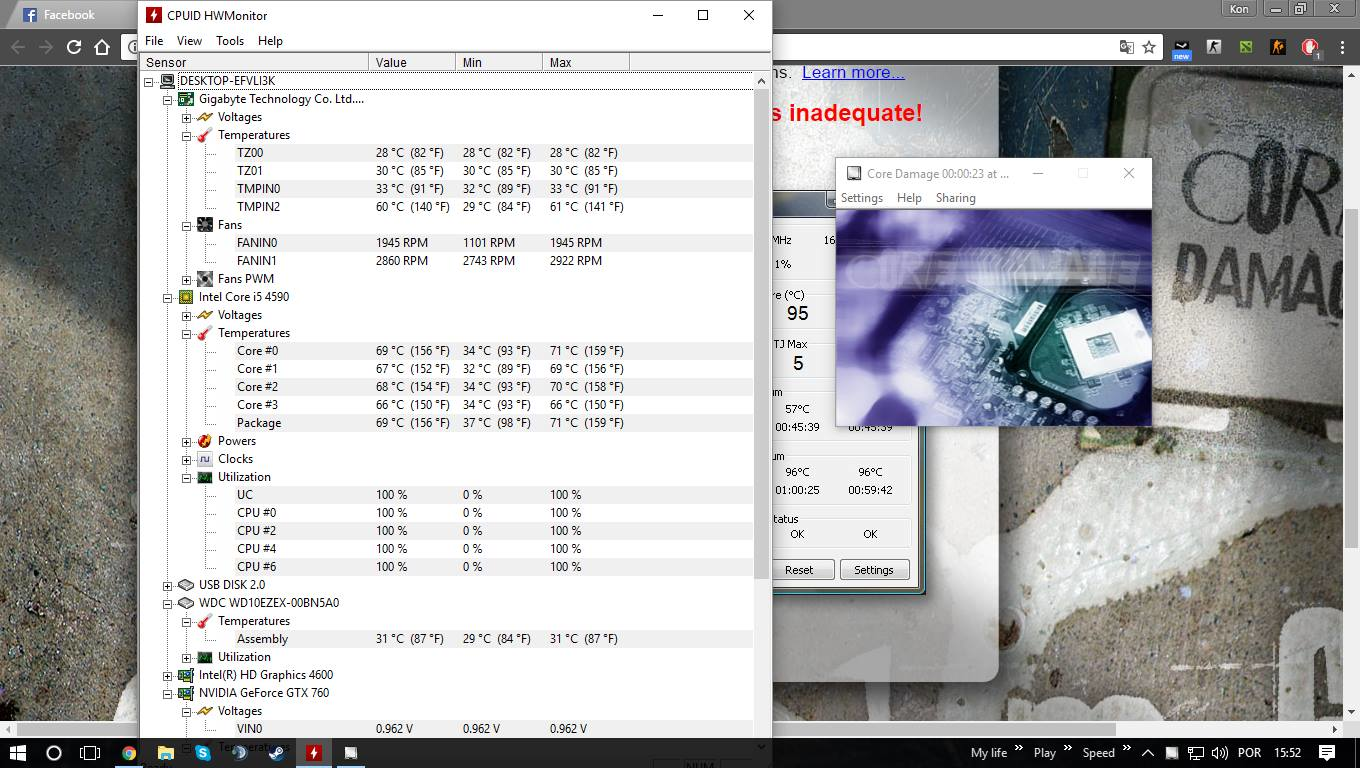The image size is (1360, 768).
Task: Collapse the Fans section
Action: pyautogui.click(x=187, y=225)
